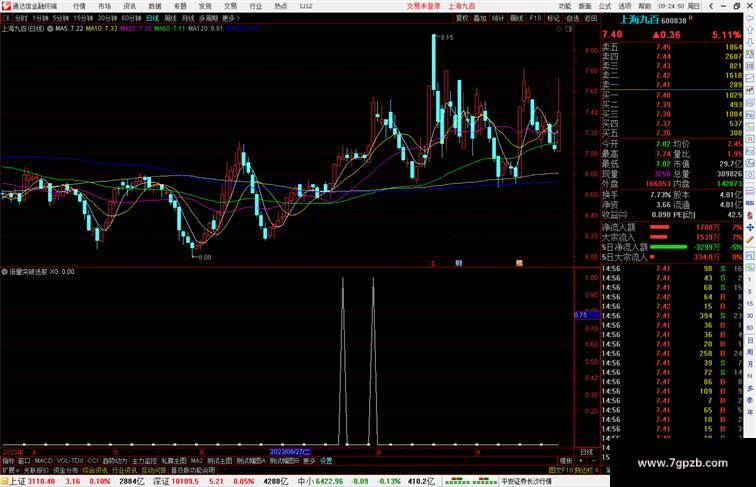Open the 帮助 menu
Viewport: 756px width, 487px height.
pos(645,6)
